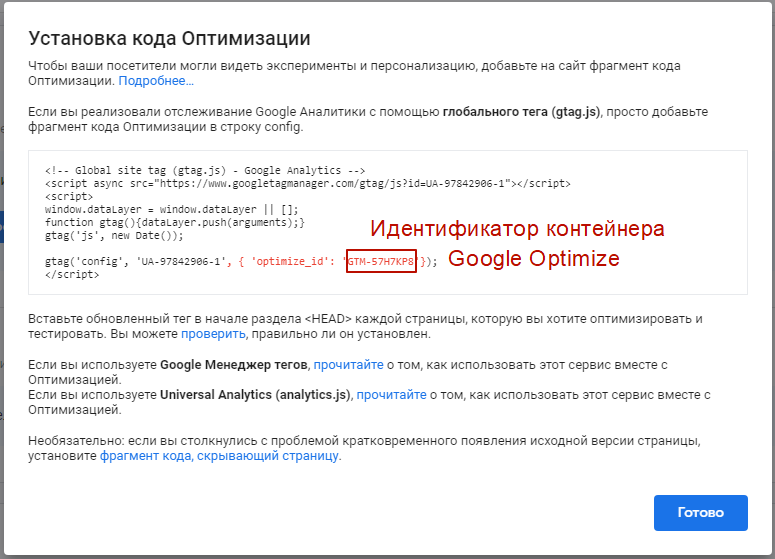Click the opening <script> line in code
This screenshot has height=559, width=775.
[x=69, y=197]
